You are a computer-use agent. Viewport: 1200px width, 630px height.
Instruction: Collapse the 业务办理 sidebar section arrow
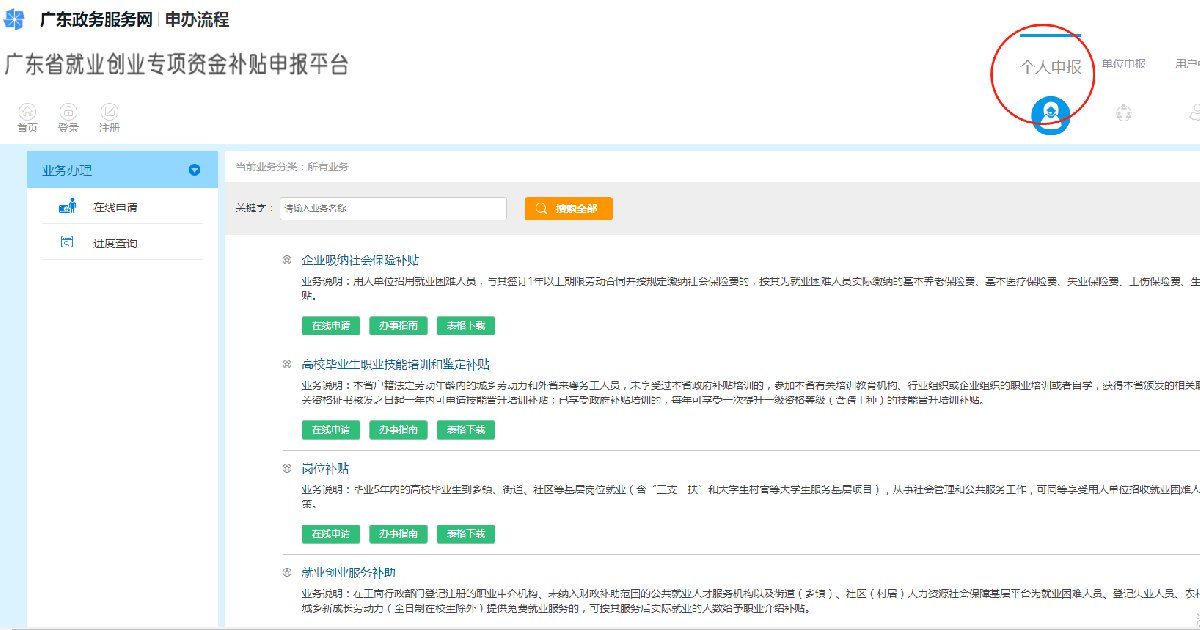(x=195, y=170)
